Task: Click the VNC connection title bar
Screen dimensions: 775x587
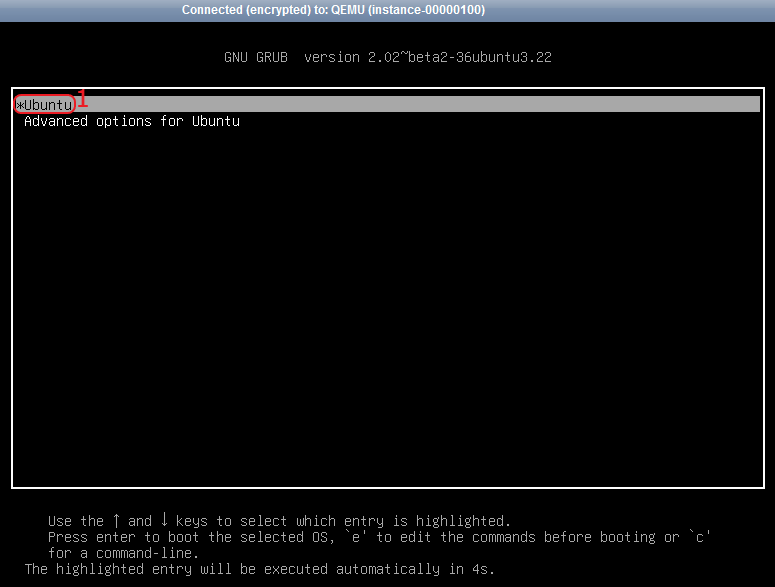Action: point(388,10)
